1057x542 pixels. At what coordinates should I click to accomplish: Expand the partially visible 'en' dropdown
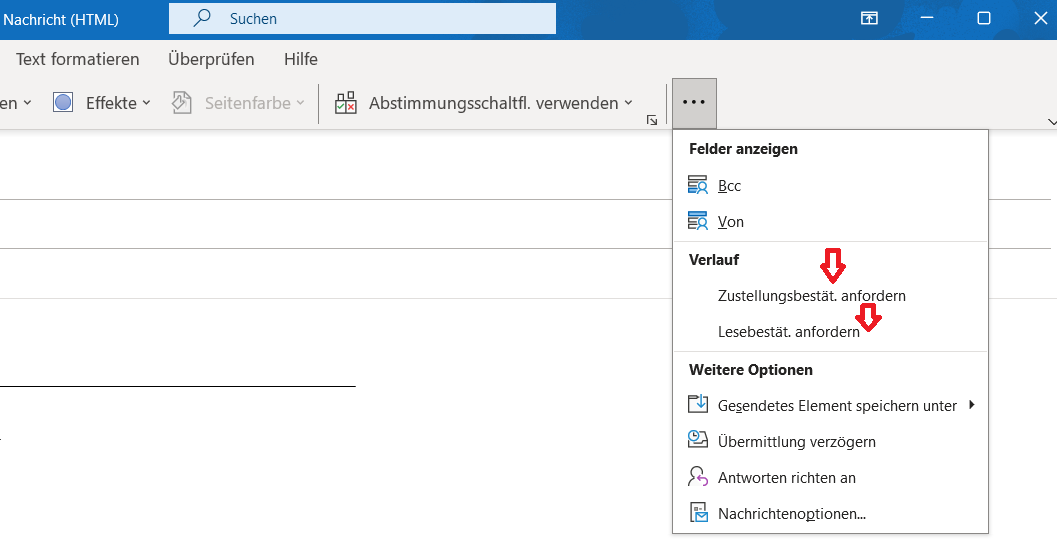tap(27, 103)
